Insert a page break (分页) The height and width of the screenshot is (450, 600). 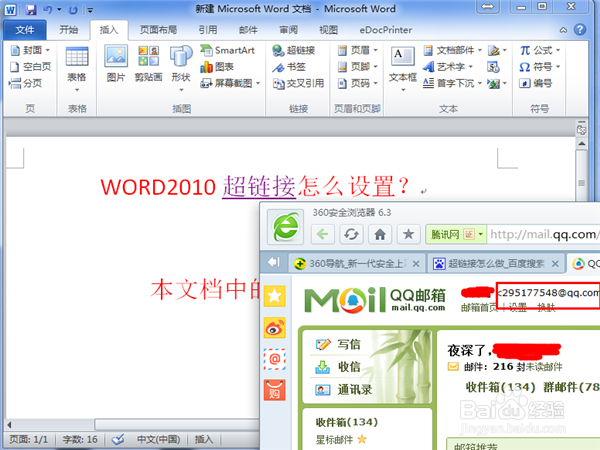(25, 83)
